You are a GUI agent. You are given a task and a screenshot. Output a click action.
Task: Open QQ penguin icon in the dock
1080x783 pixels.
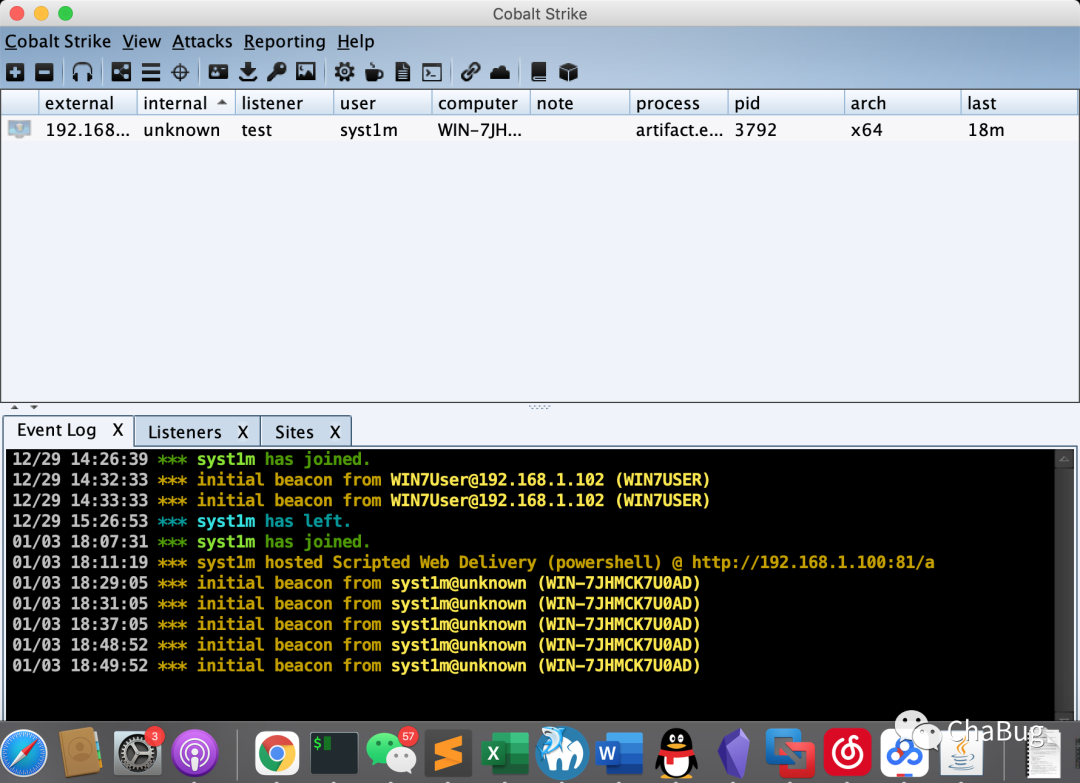tap(676, 753)
